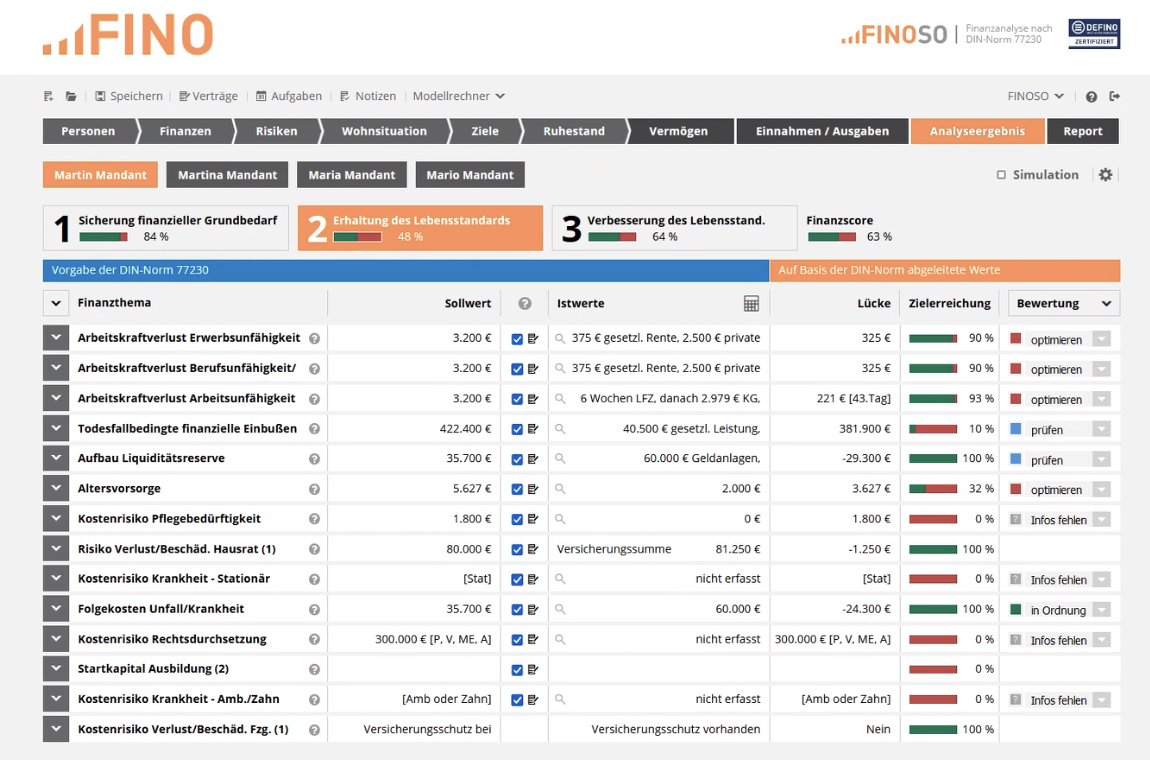Click the Speichern button
Viewport: 1150px width, 760px height.
pos(129,96)
